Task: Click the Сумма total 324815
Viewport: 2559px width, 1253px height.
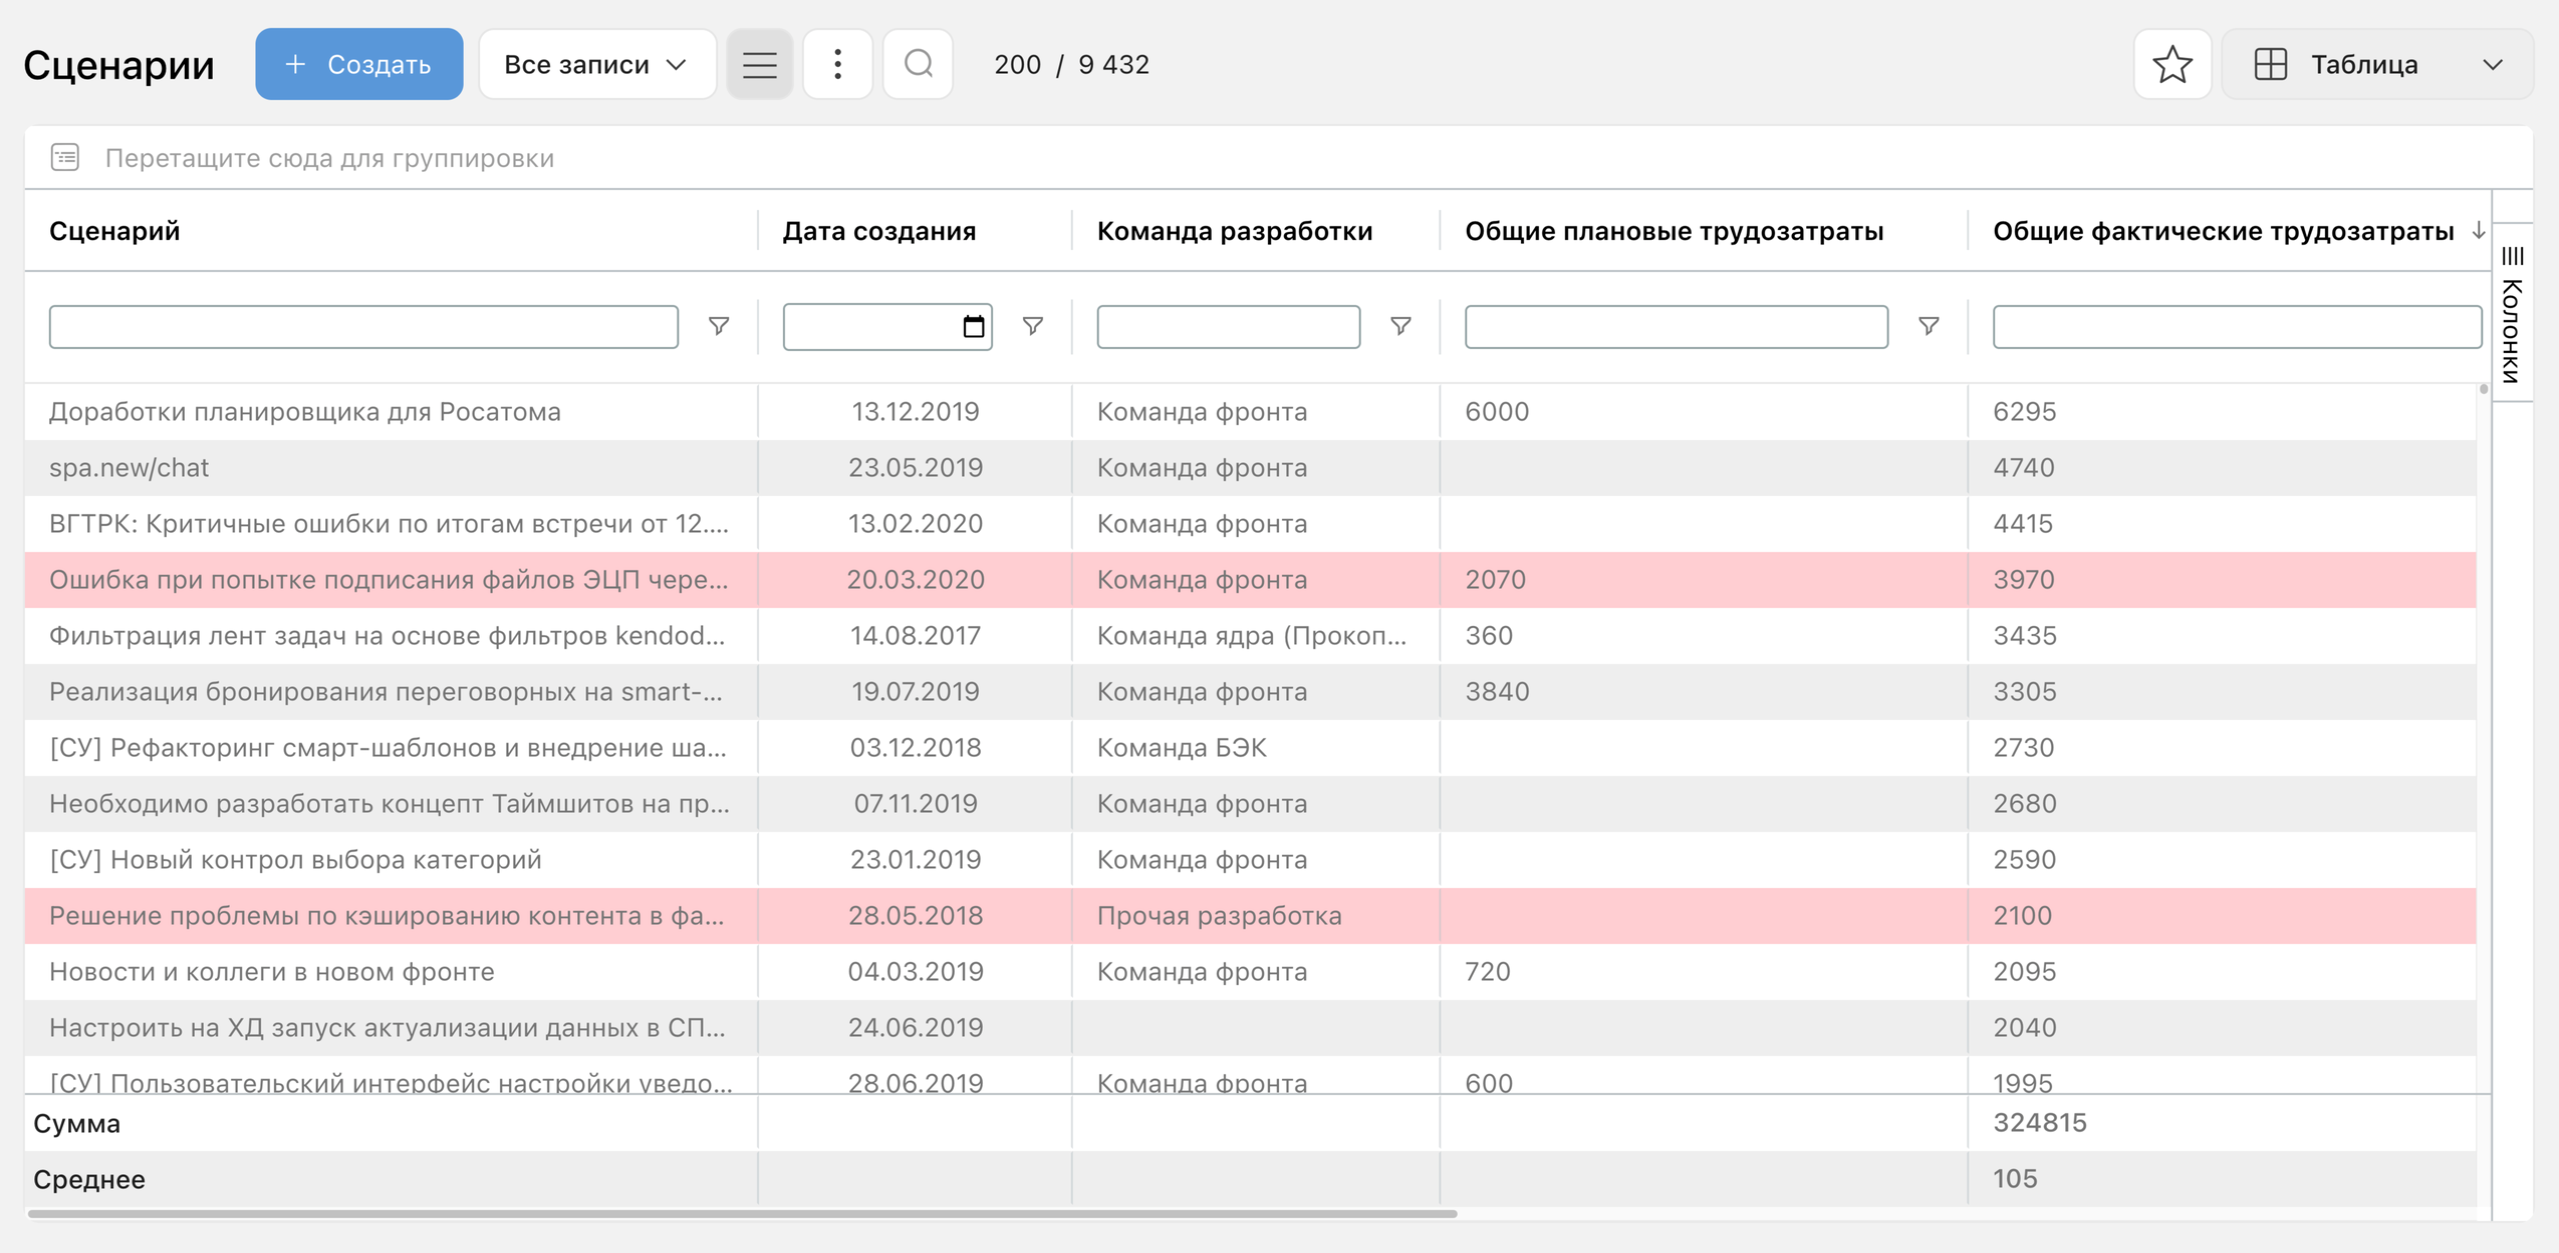Action: (2040, 1123)
